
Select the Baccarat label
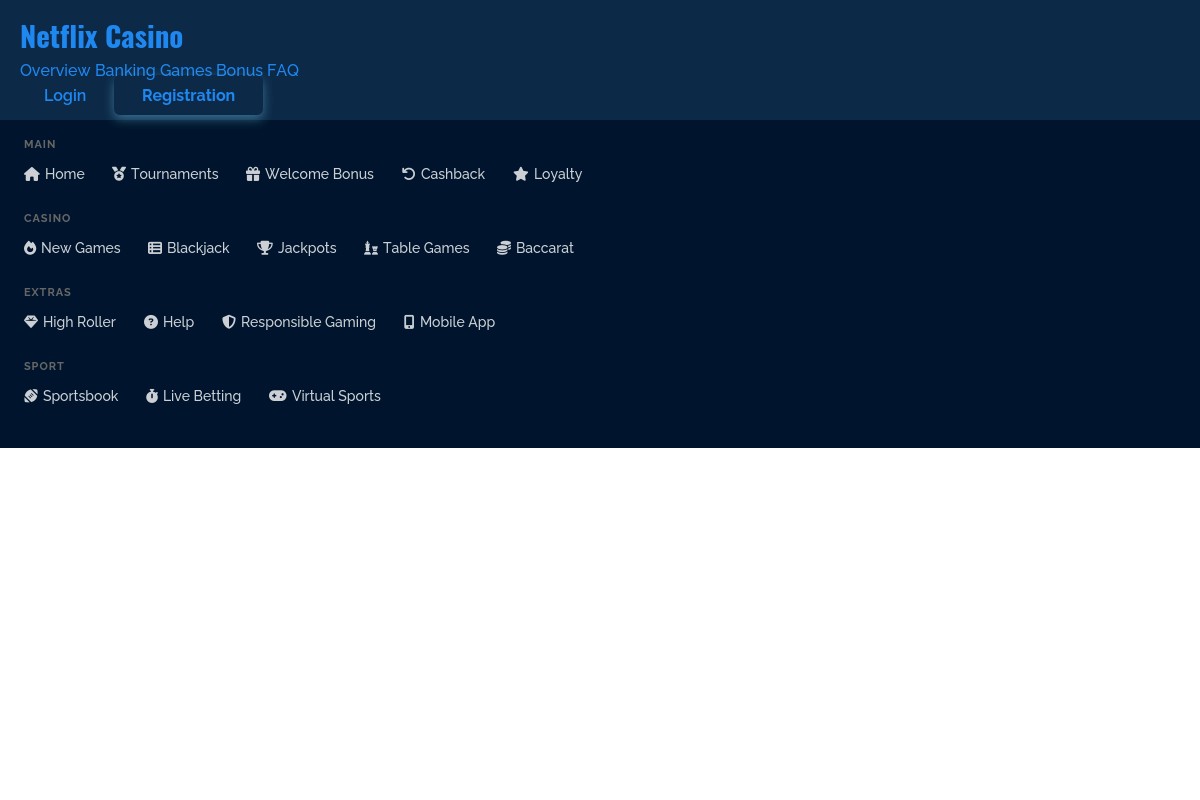tap(545, 248)
